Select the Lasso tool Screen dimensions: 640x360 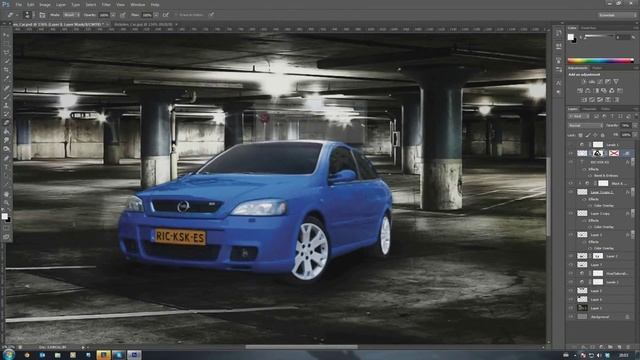click(x=6, y=53)
